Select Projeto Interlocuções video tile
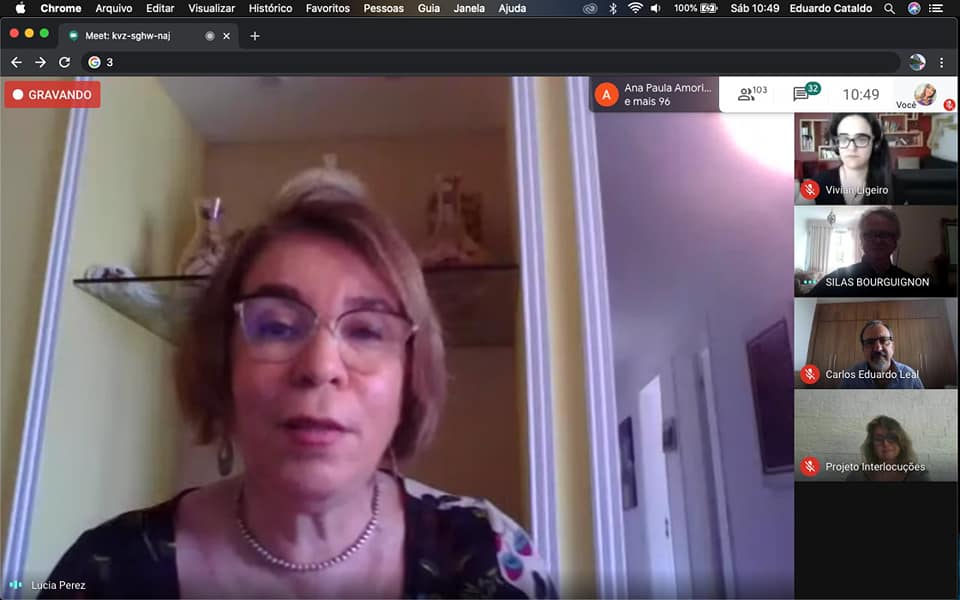The width and height of the screenshot is (960, 600). click(x=876, y=435)
